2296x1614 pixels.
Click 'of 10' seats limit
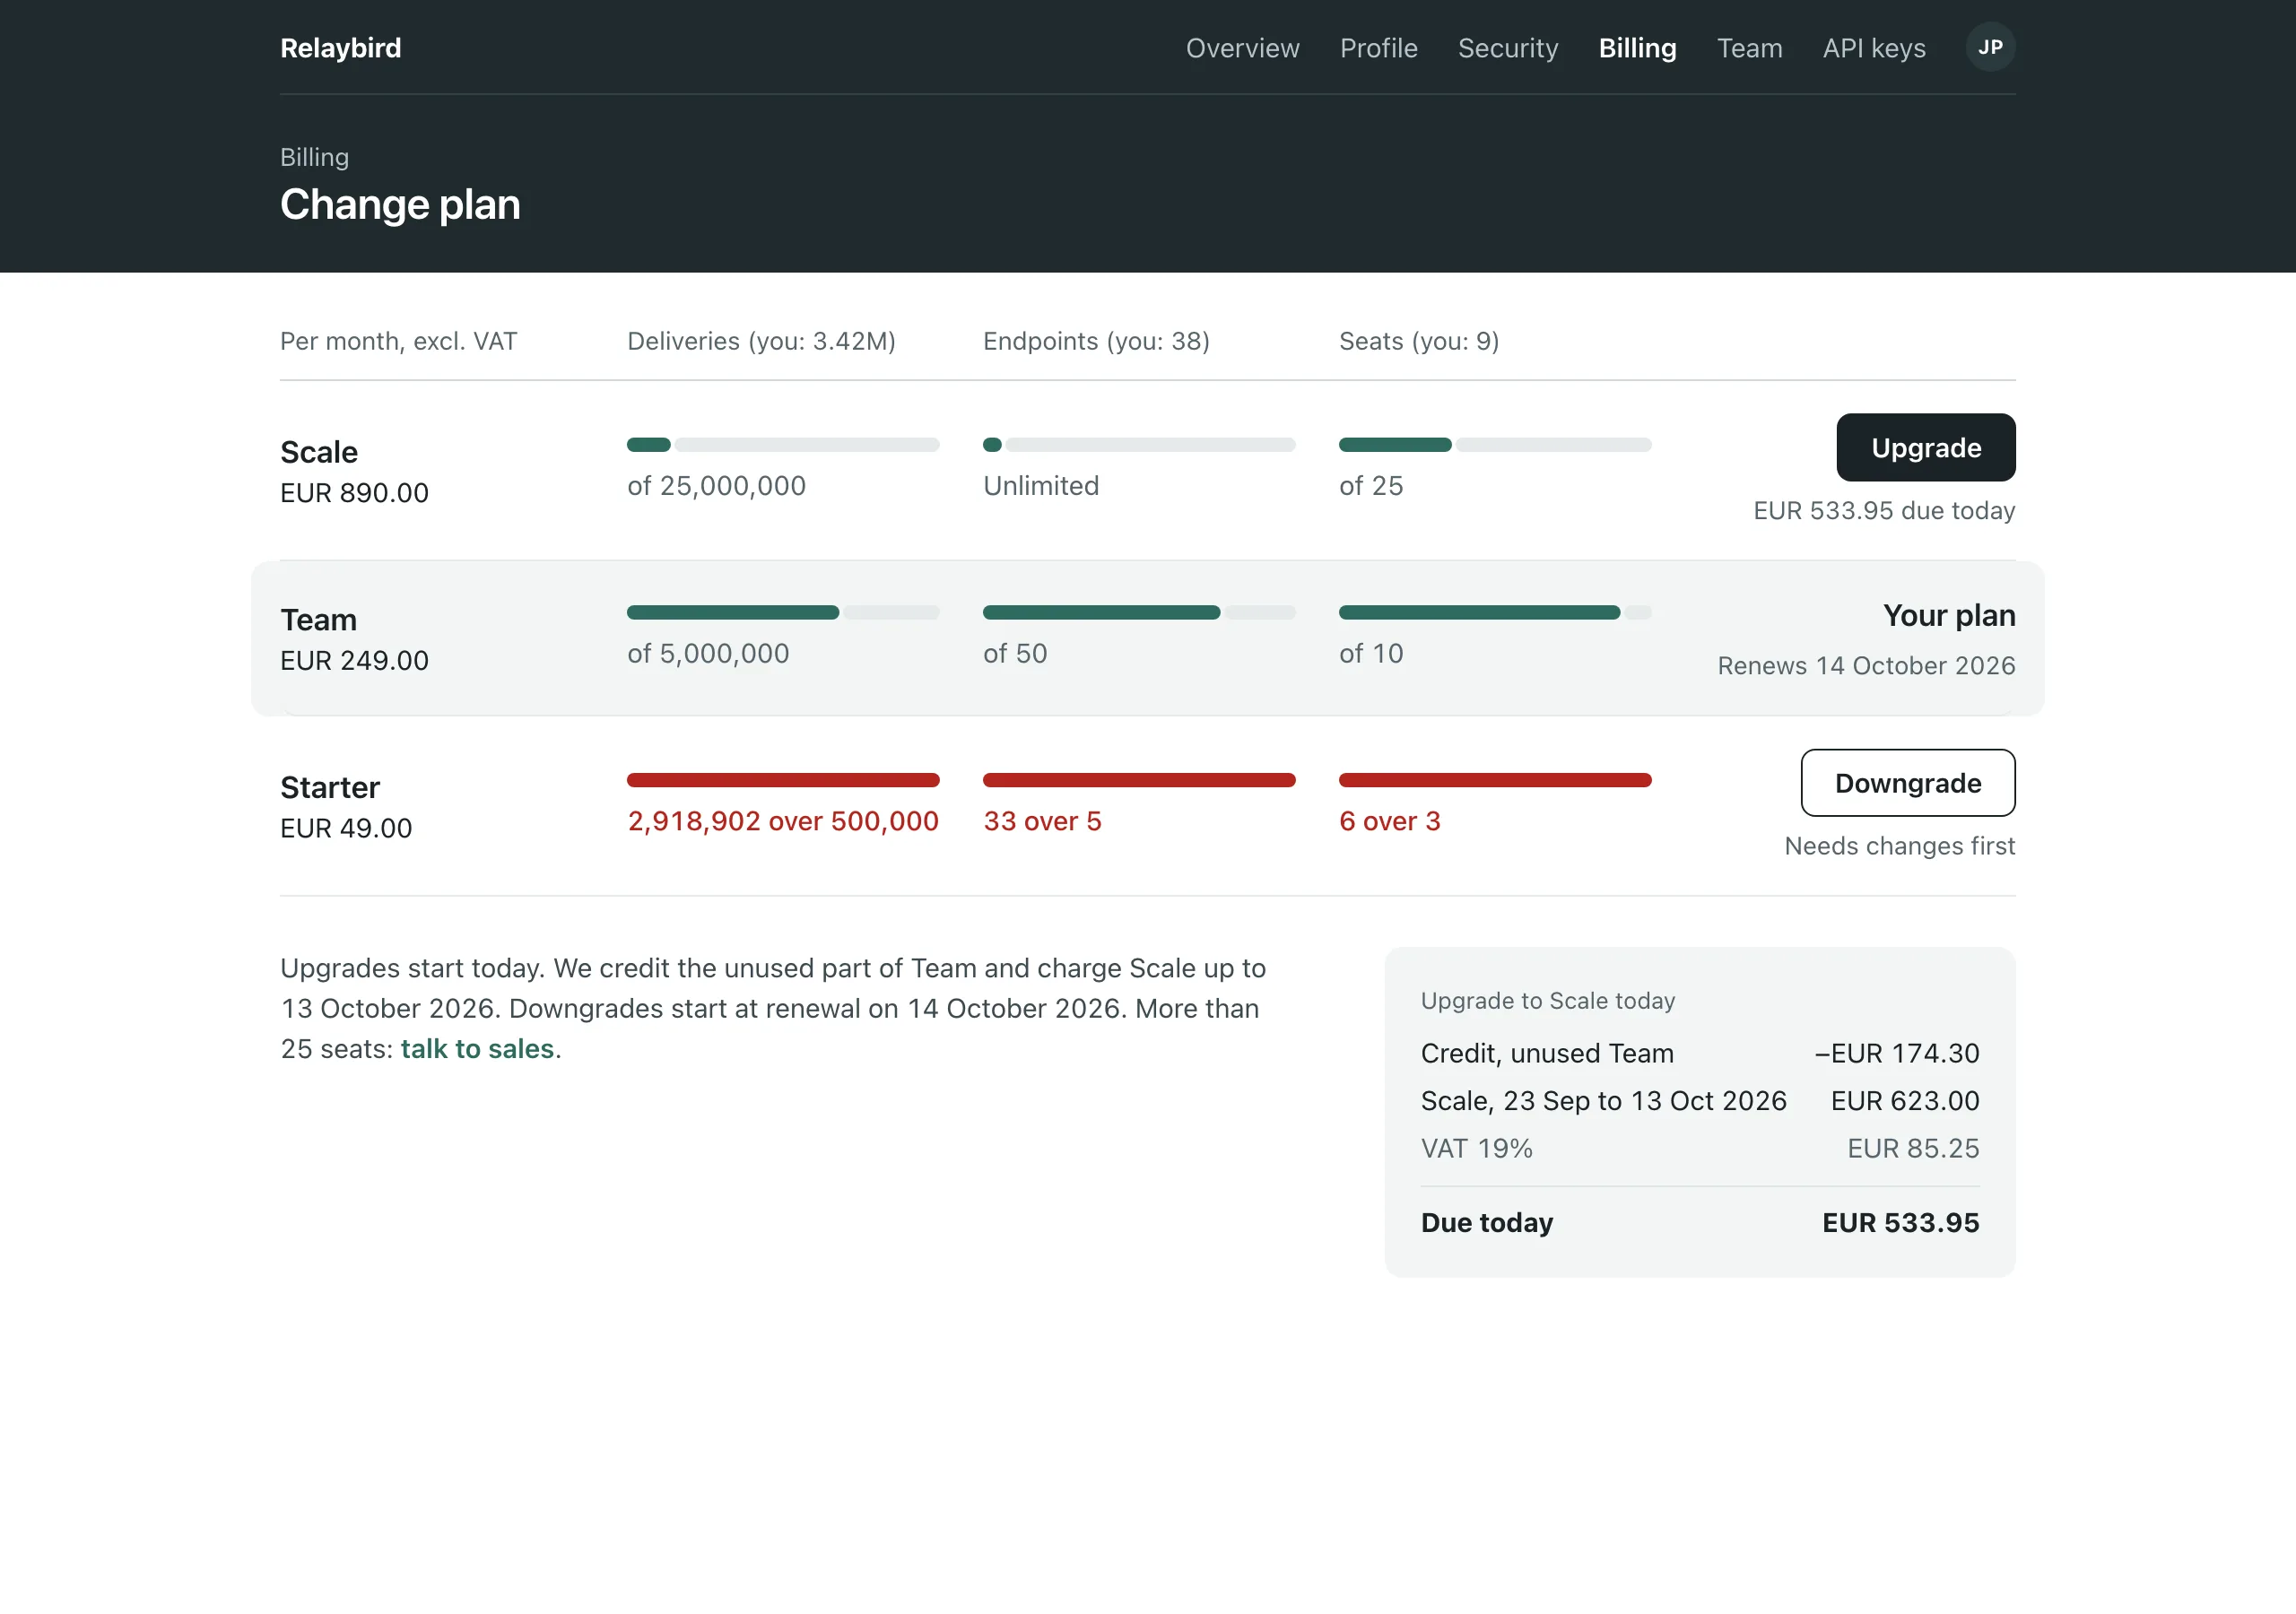[x=1371, y=654]
